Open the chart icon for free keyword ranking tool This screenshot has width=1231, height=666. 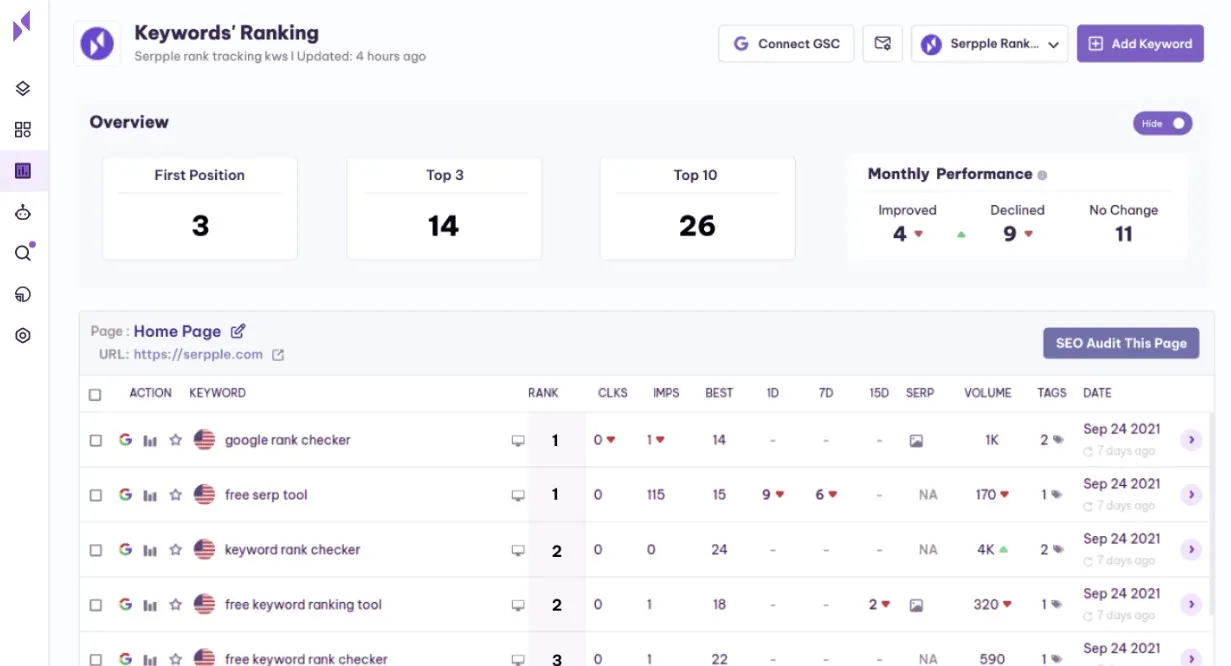pos(150,605)
